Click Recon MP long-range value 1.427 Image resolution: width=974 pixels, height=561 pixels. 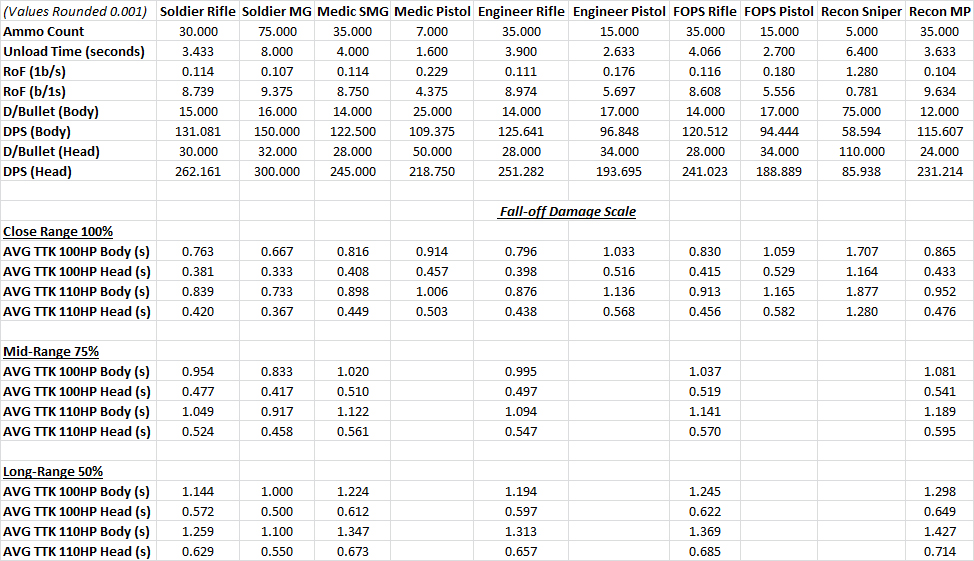[x=938, y=531]
